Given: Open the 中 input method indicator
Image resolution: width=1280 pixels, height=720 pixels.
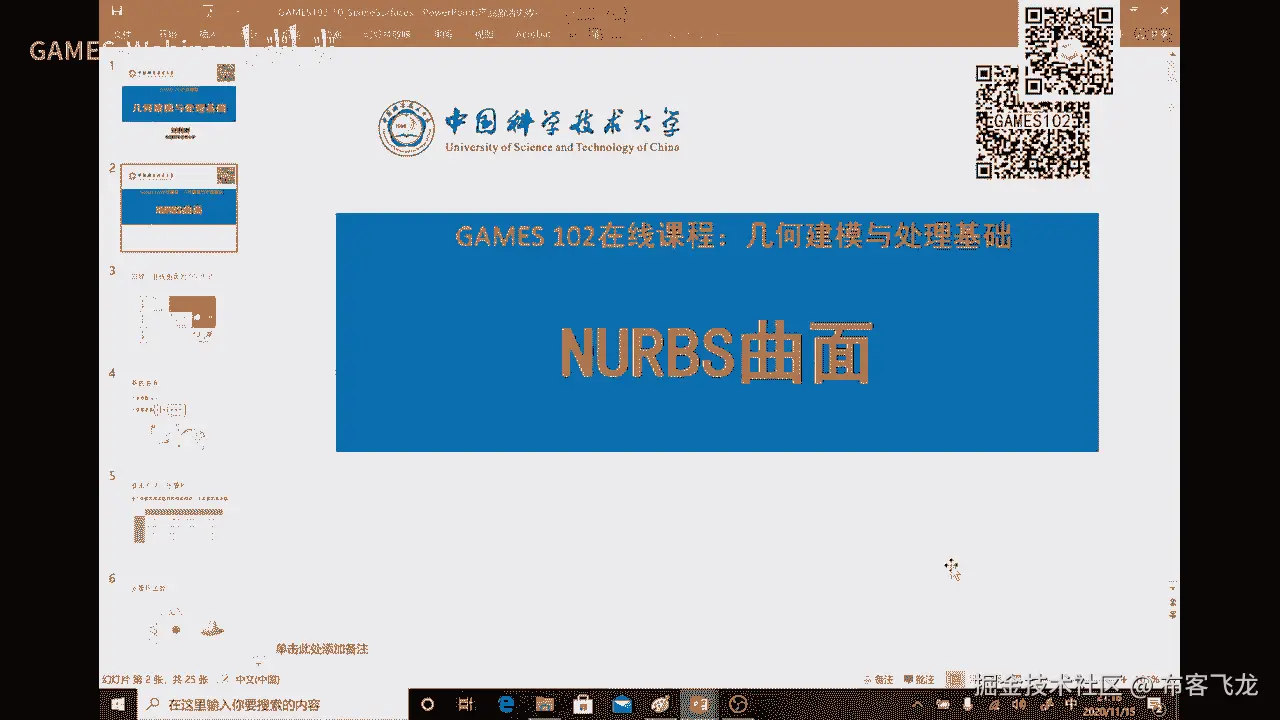Looking at the screenshot, I should click(x=1071, y=705).
